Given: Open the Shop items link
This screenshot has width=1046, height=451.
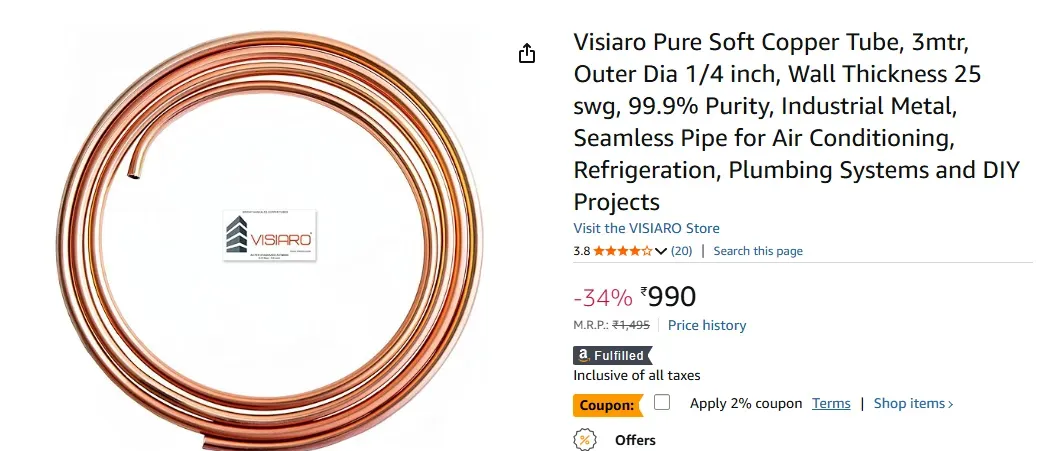Looking at the screenshot, I should (913, 404).
